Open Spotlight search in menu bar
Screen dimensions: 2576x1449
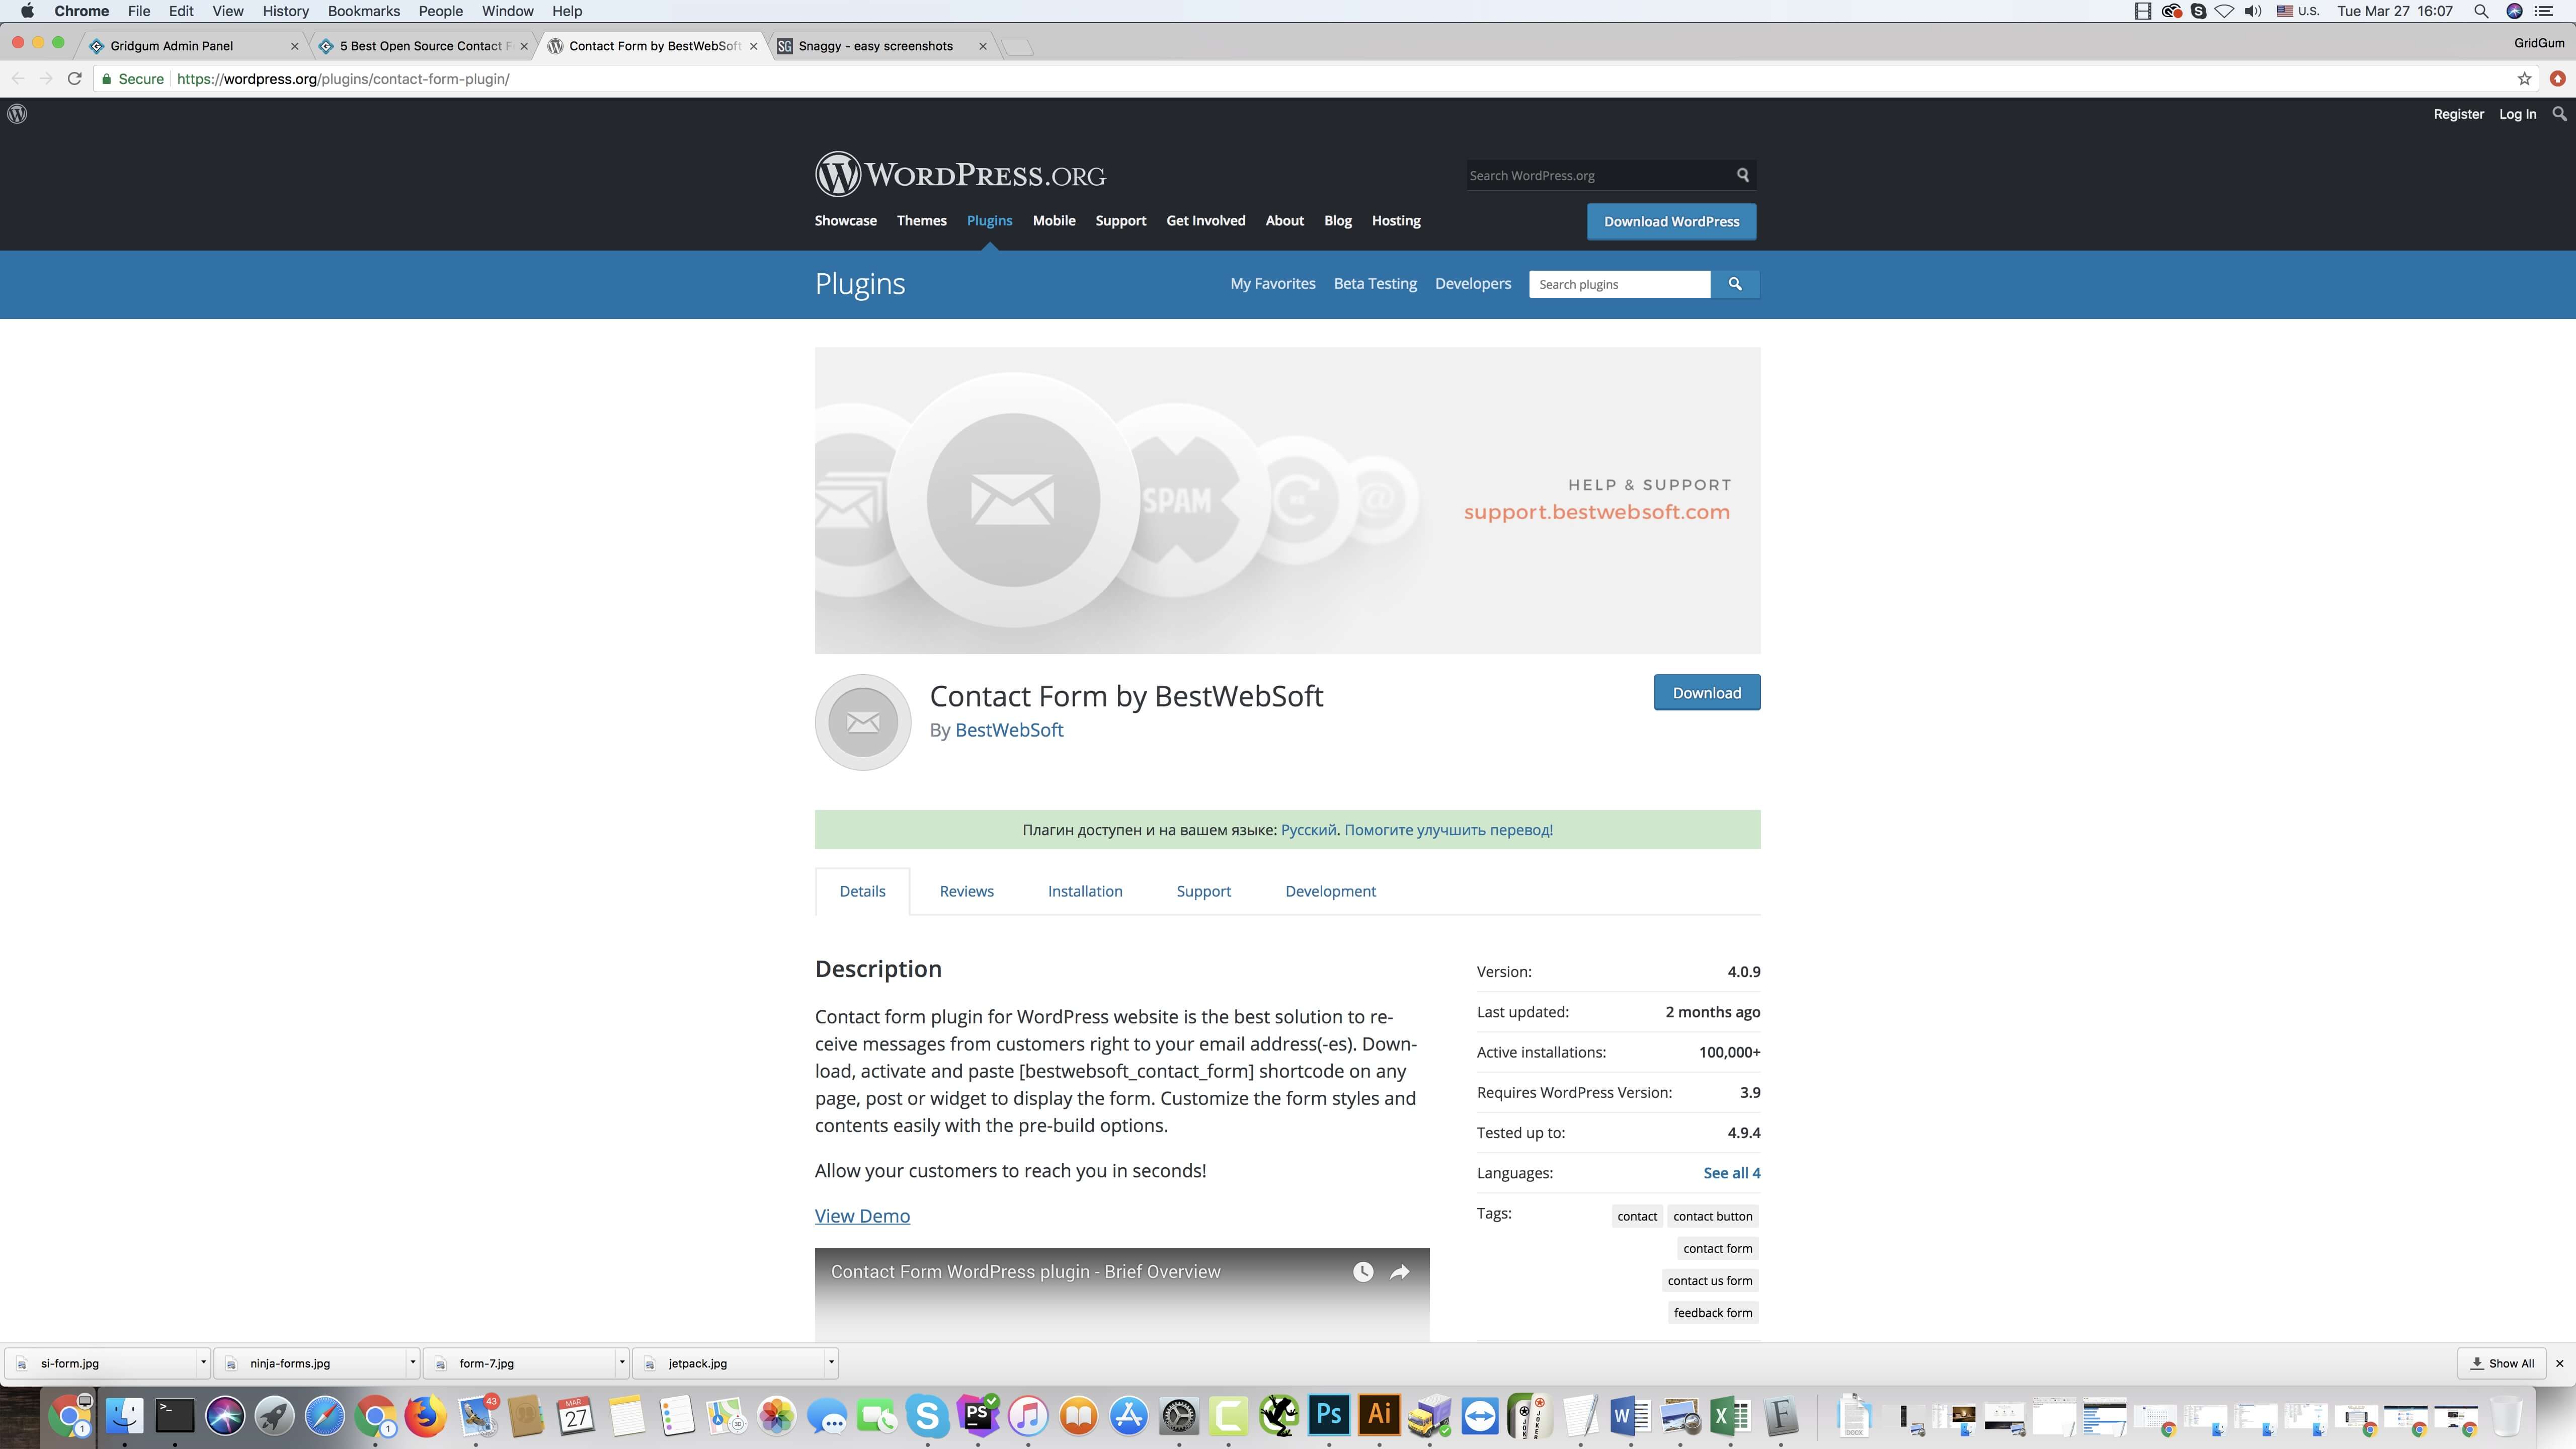(x=2481, y=11)
